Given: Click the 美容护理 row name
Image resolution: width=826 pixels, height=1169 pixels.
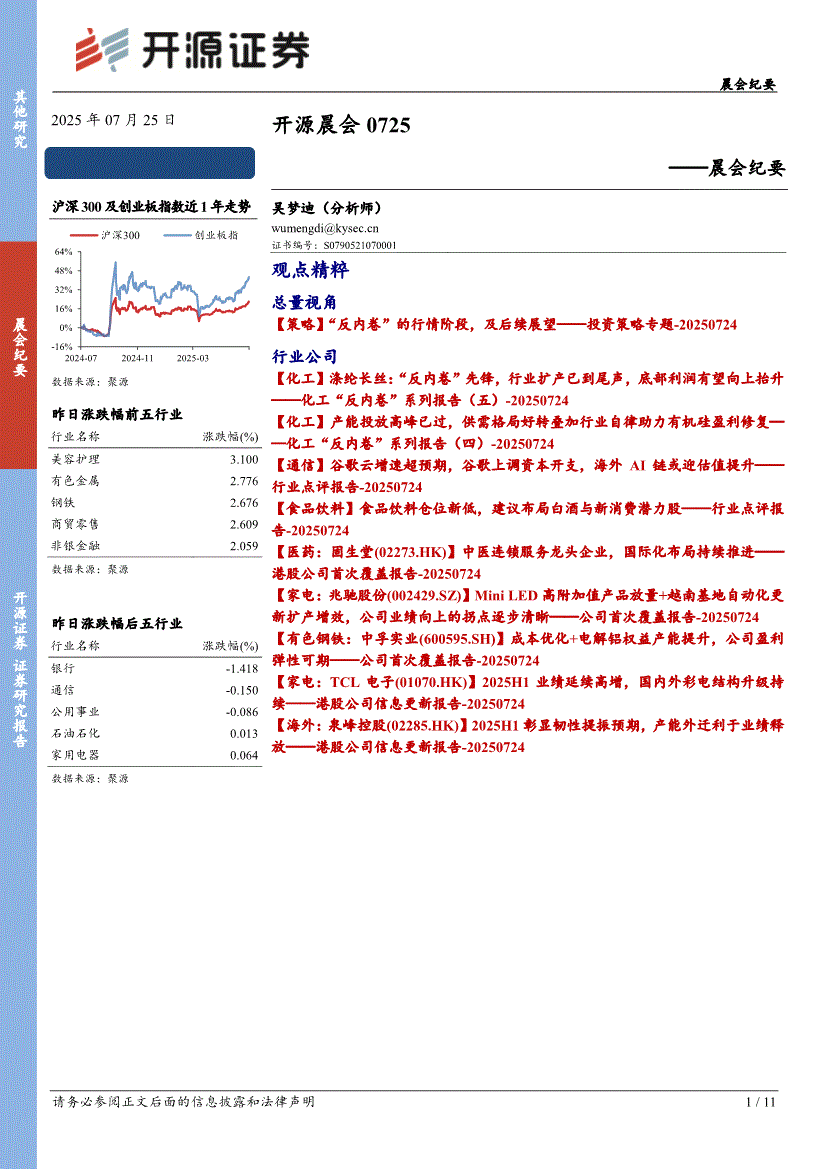Looking at the screenshot, I should pos(75,459).
